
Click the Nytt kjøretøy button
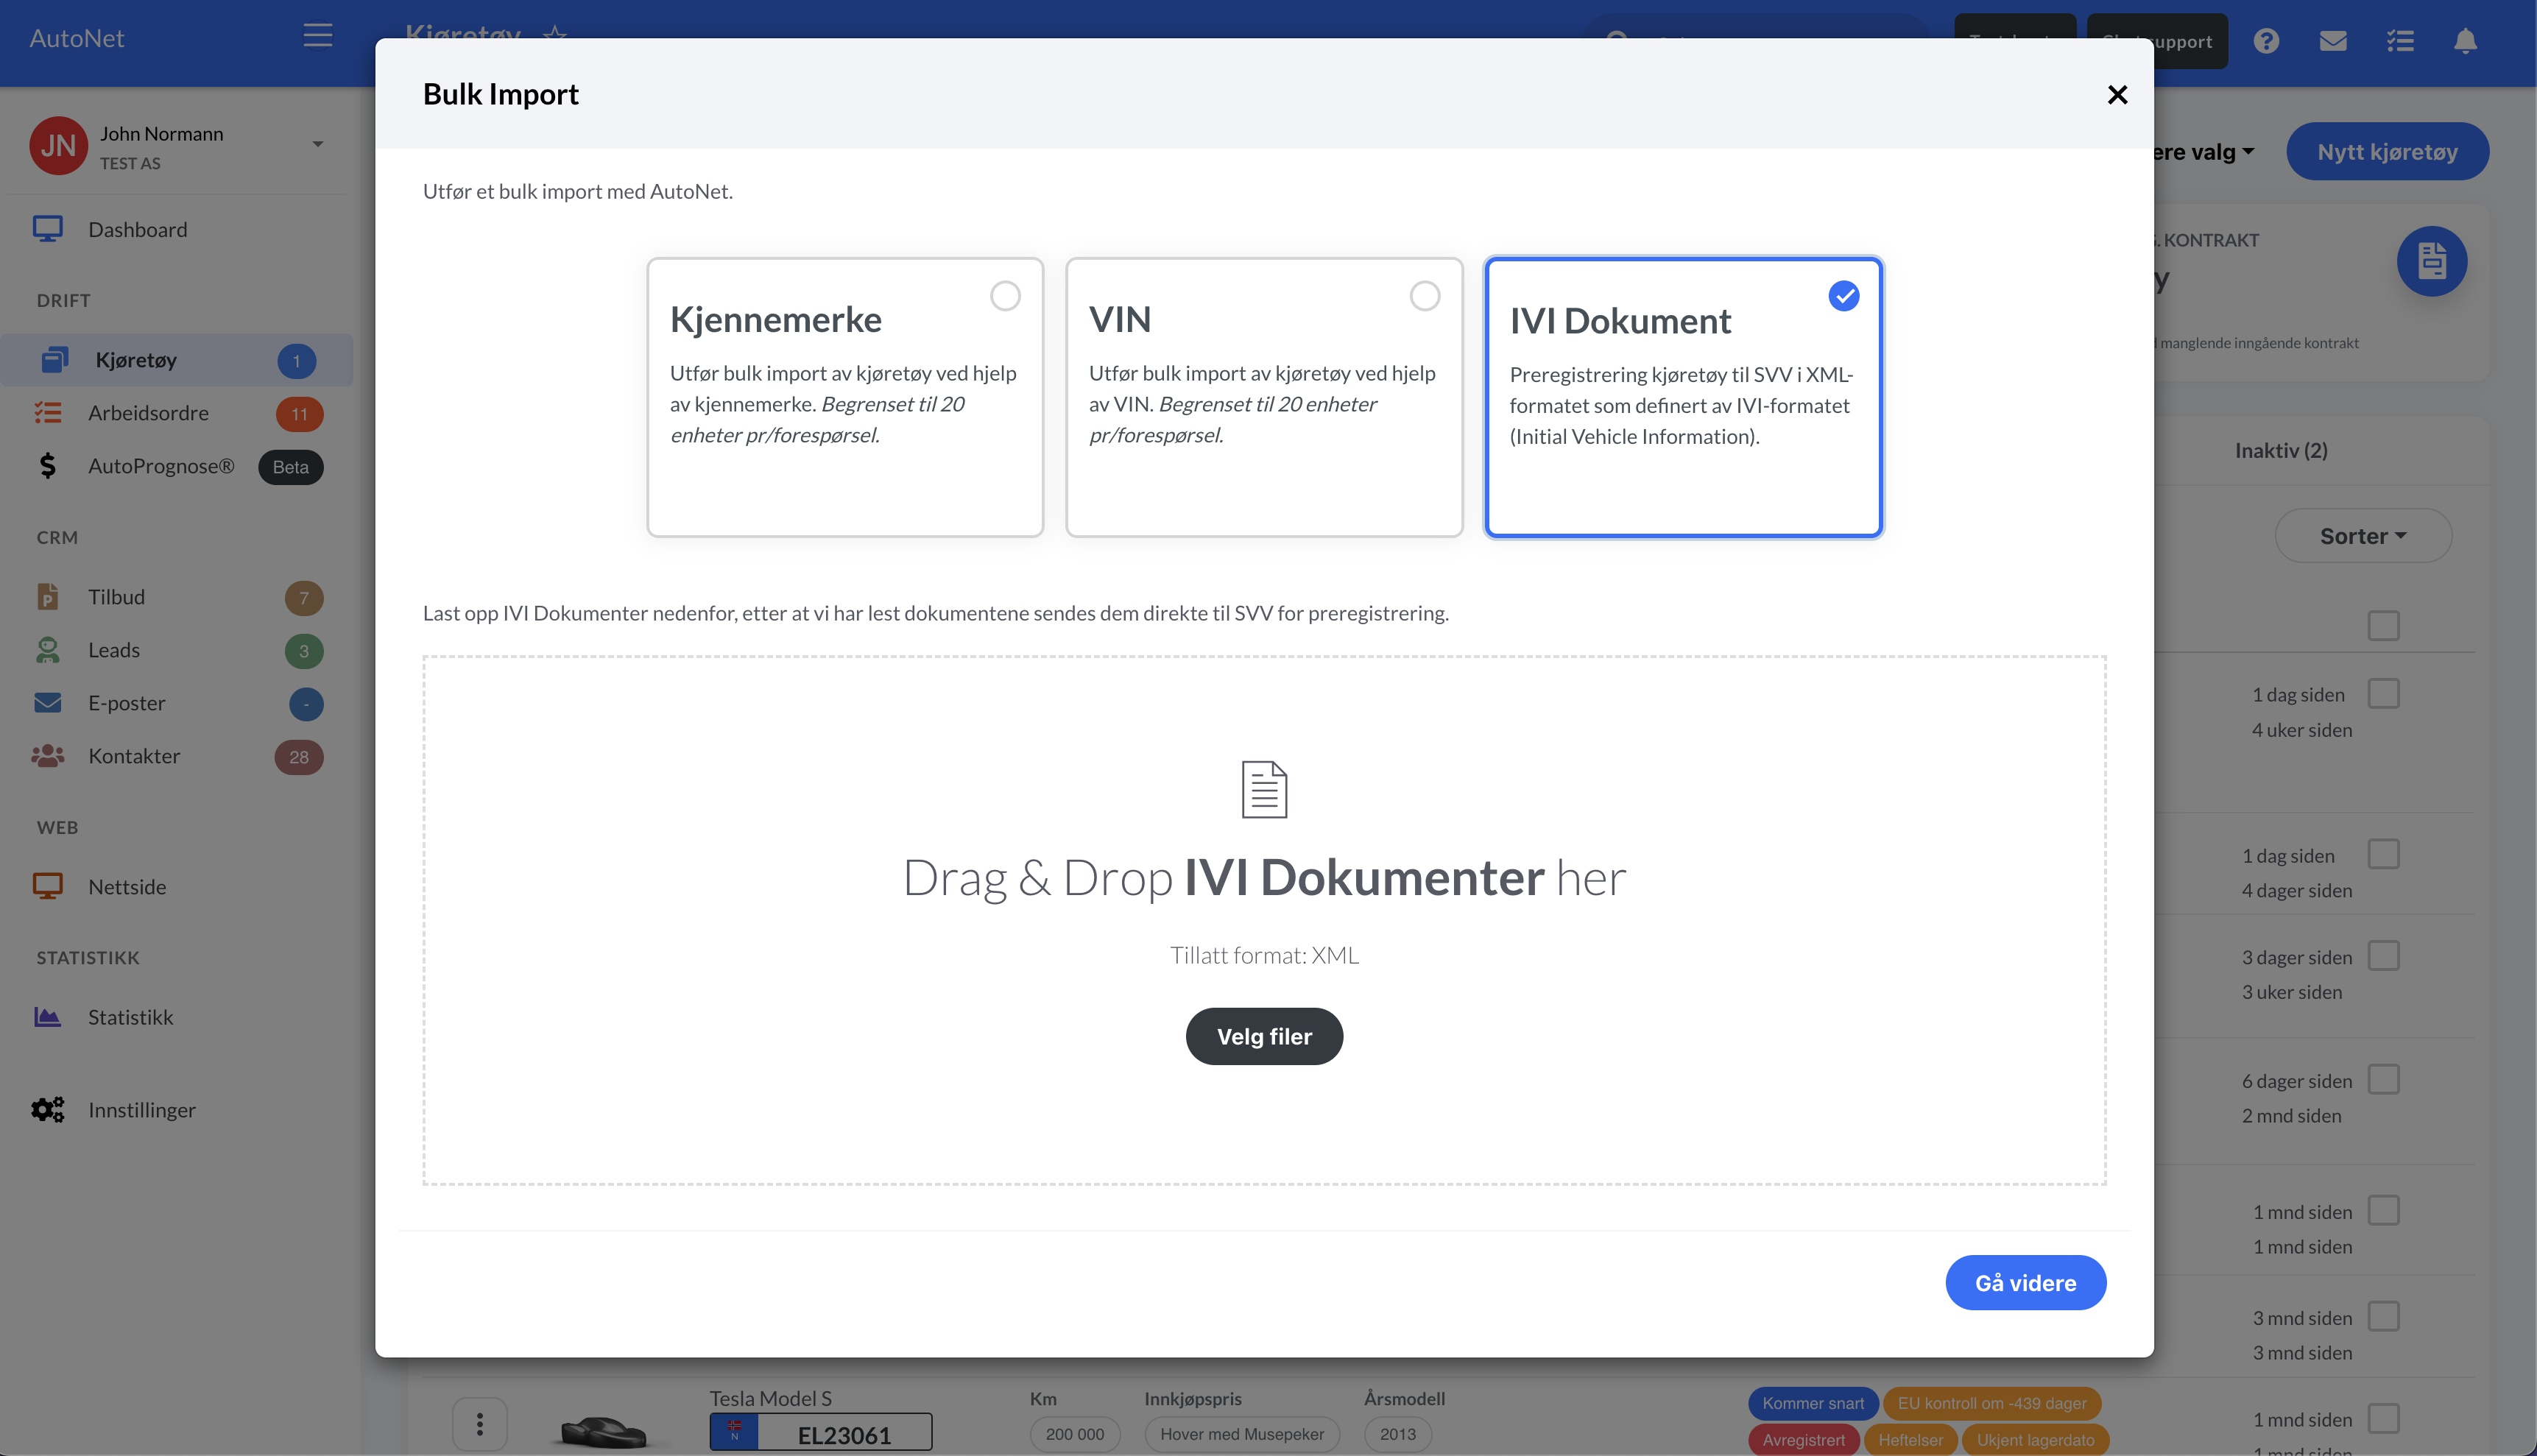click(2387, 152)
